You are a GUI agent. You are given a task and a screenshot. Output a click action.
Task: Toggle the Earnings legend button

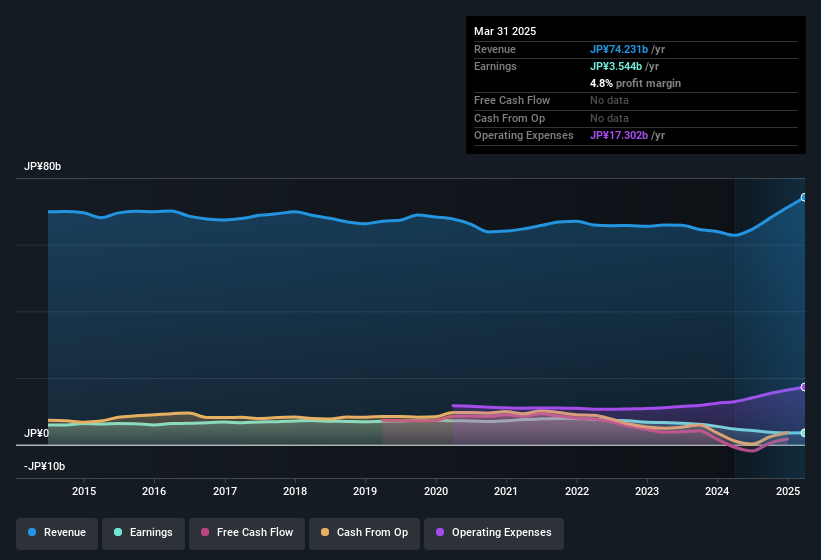[x=143, y=533]
